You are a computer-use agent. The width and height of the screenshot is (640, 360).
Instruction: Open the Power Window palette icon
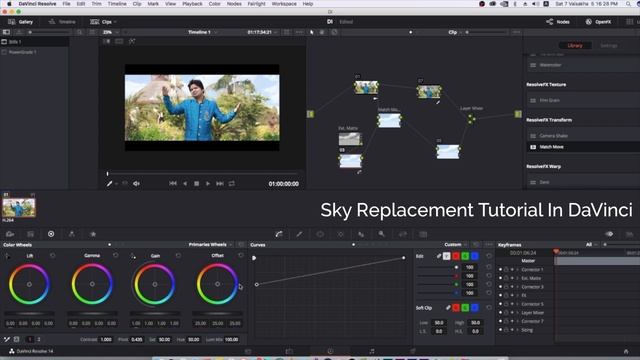pyautogui.click(x=320, y=234)
